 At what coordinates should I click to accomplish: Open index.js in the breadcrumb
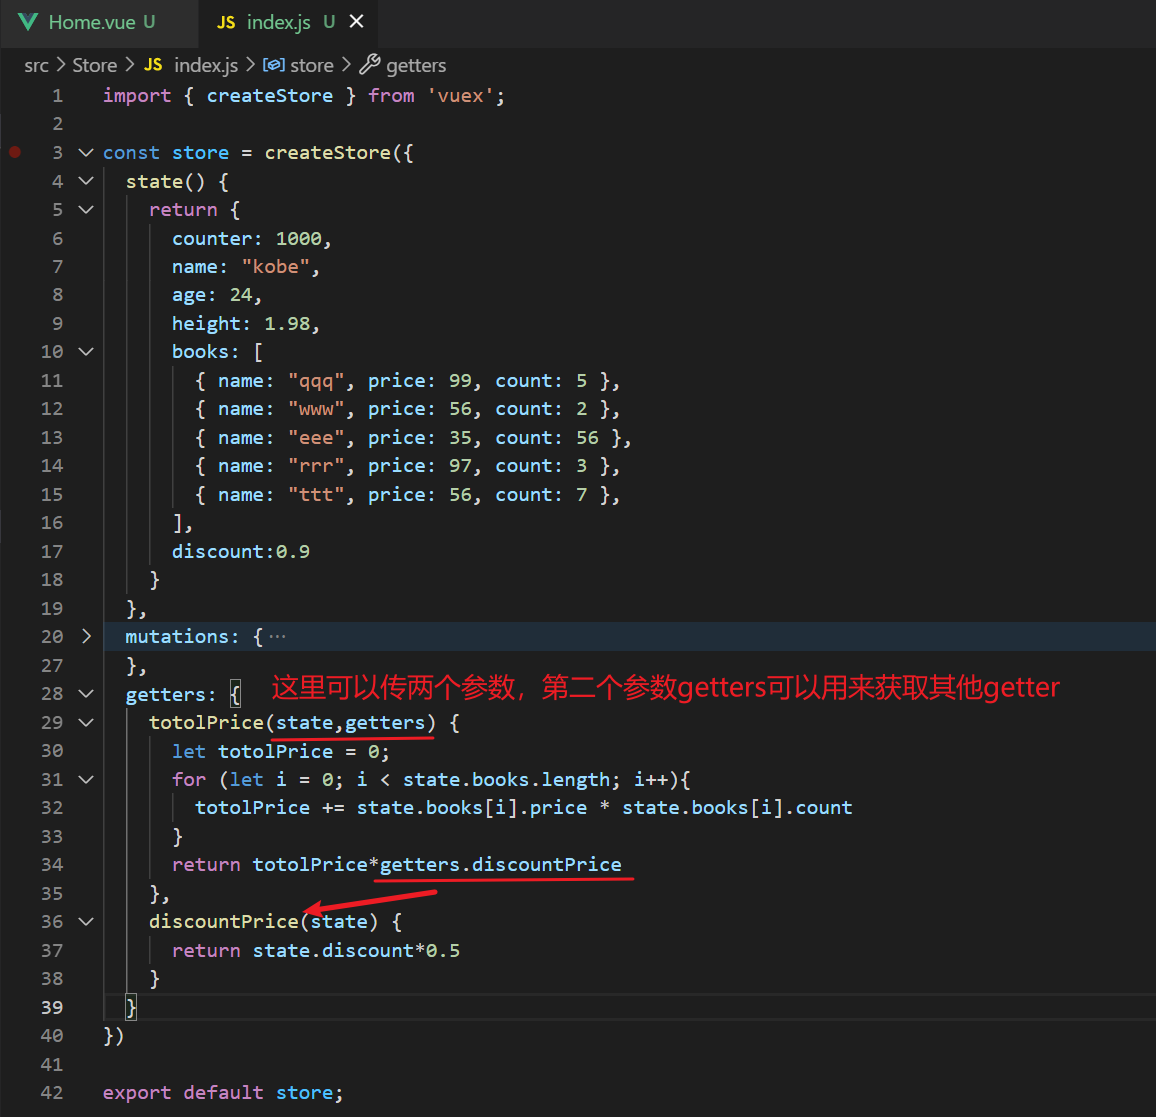click(206, 66)
